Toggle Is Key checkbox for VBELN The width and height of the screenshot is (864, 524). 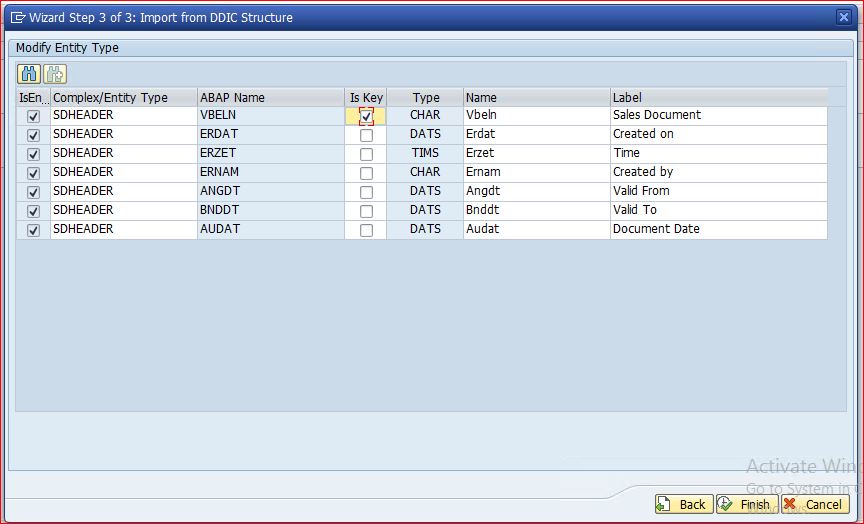click(366, 116)
